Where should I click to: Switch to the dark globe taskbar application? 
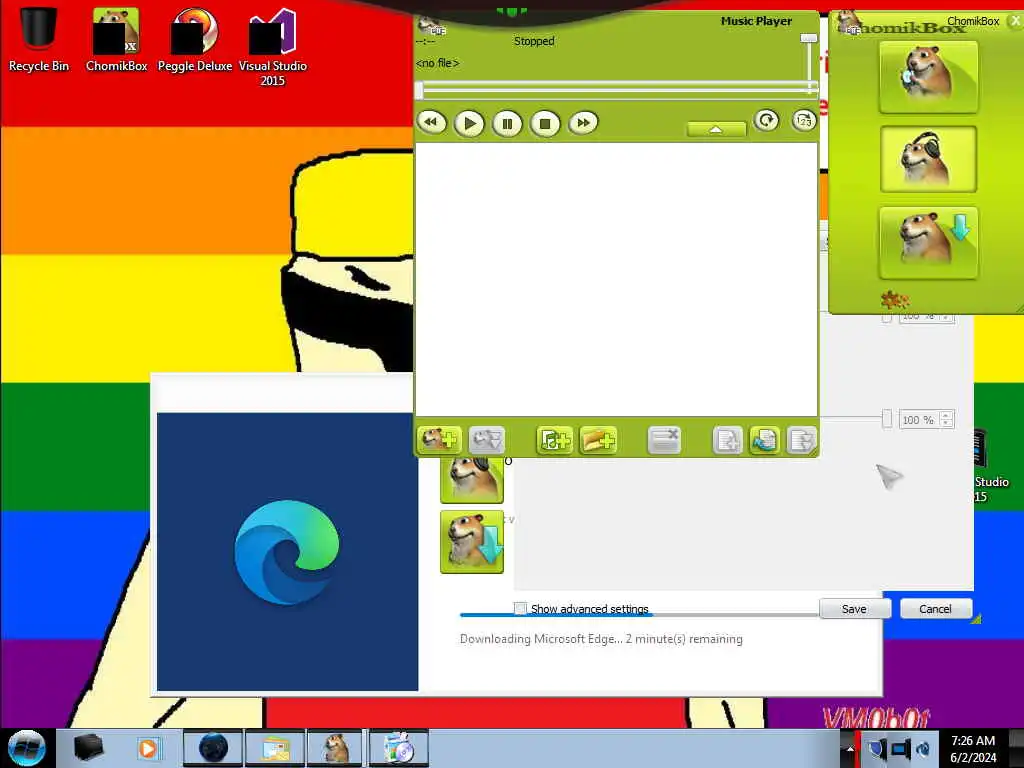click(213, 748)
